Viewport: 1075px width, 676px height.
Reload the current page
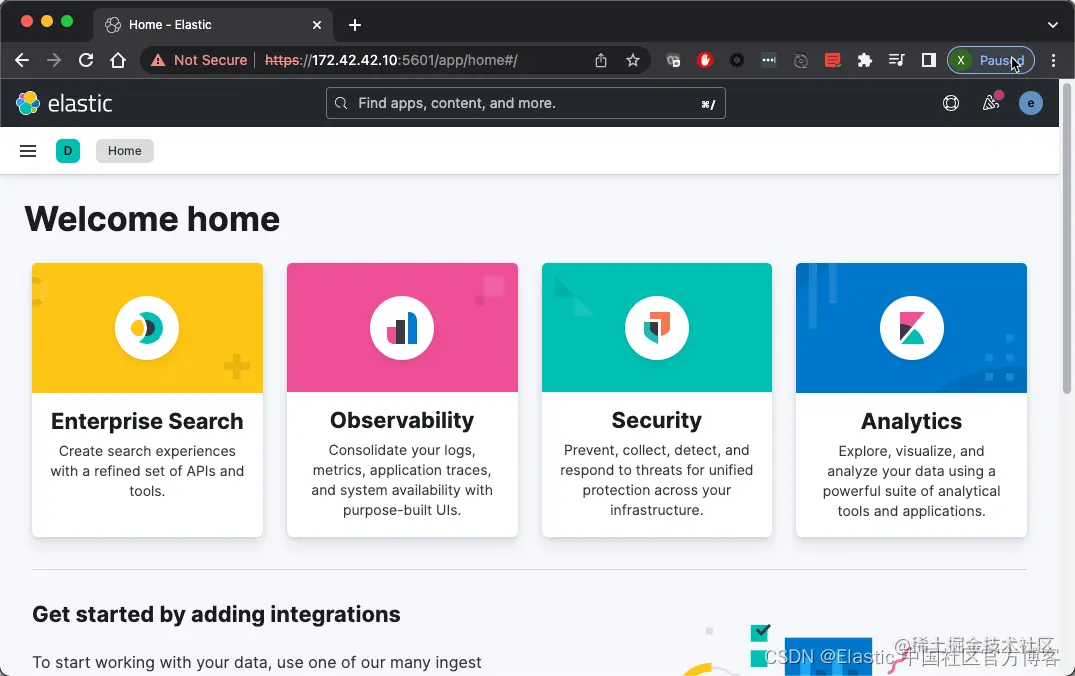[x=86, y=60]
